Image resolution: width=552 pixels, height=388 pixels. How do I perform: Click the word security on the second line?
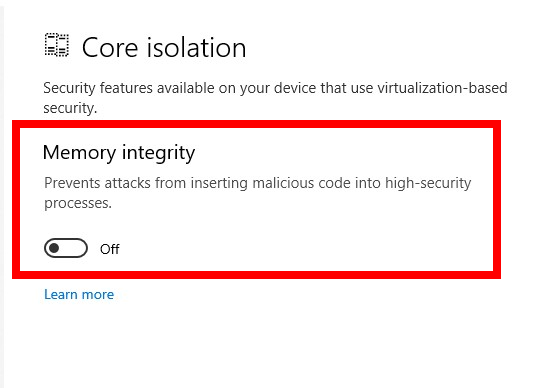click(x=70, y=108)
